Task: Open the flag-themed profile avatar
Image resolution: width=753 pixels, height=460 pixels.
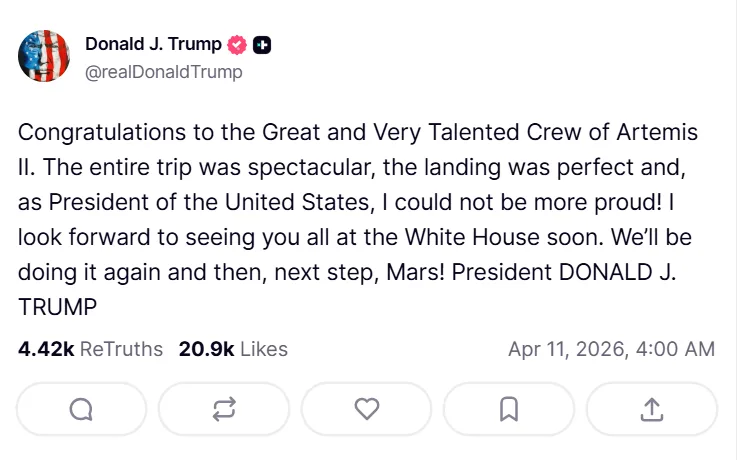Action: point(44,56)
